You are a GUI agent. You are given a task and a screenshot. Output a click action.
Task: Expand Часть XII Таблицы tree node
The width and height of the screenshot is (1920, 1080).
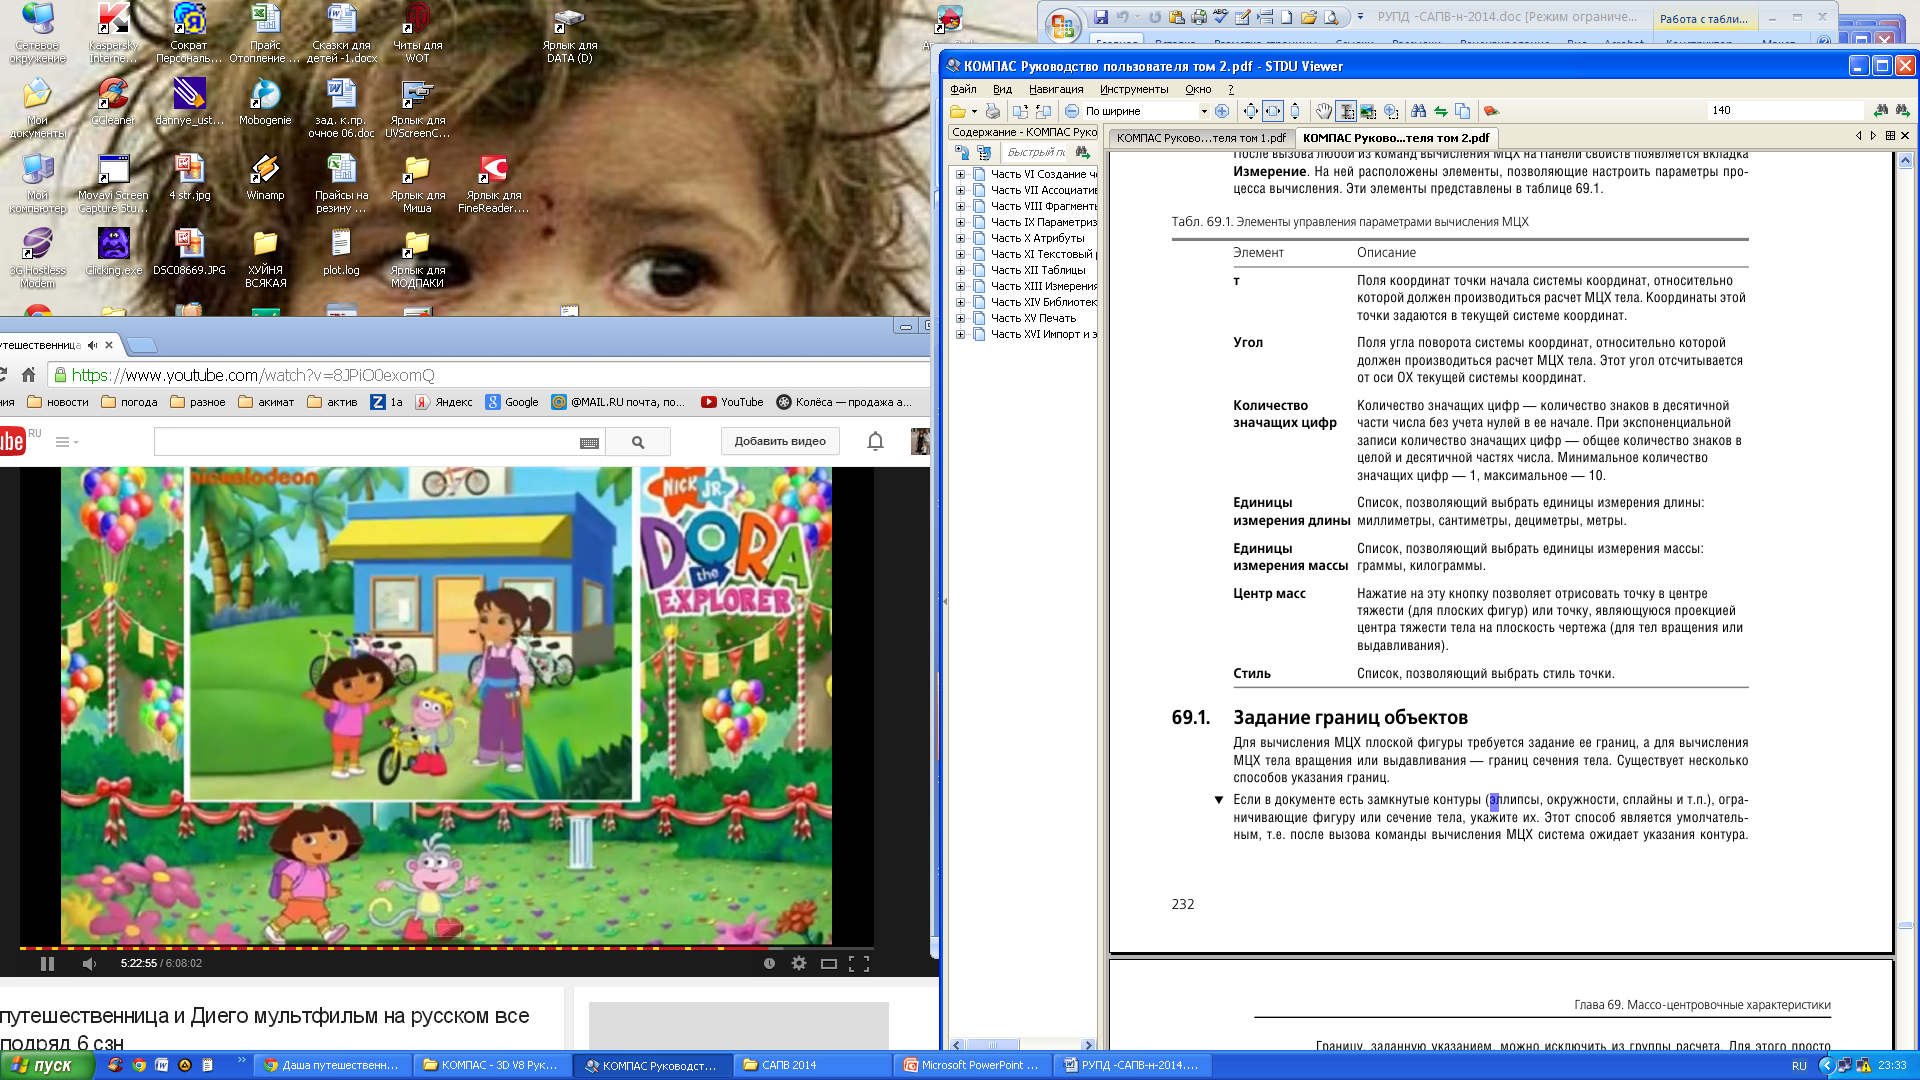click(960, 270)
